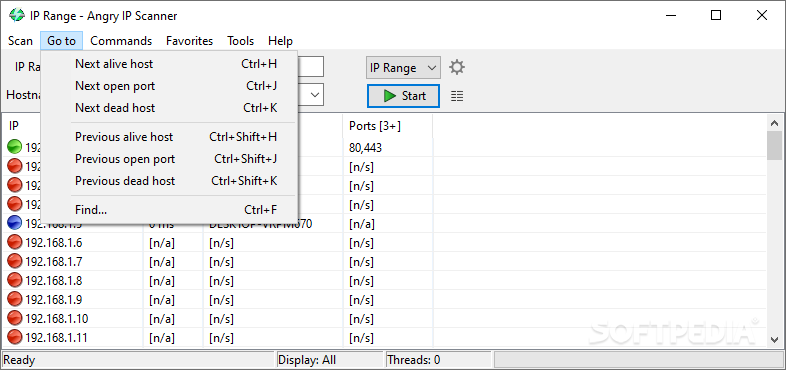Screen dimensions: 786x370
Task: Select the 192.168.1.6 row text
Action: [54, 243]
